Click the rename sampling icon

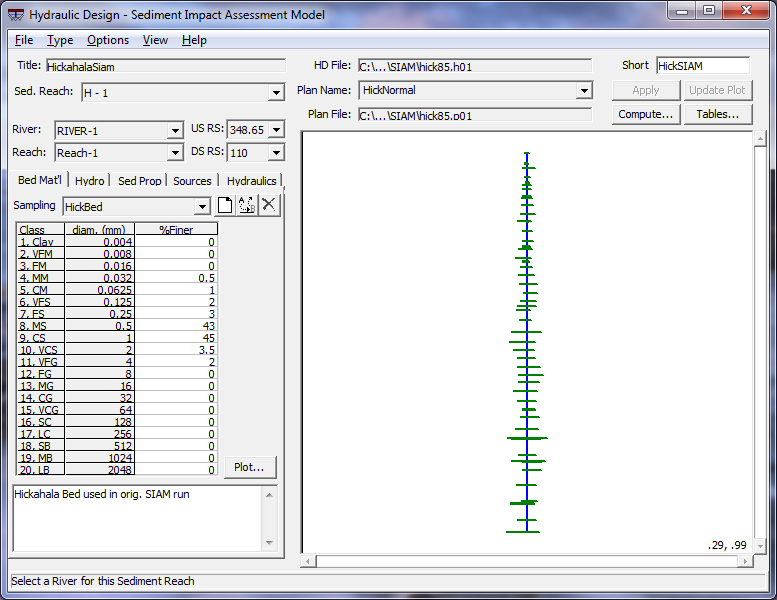coord(247,205)
